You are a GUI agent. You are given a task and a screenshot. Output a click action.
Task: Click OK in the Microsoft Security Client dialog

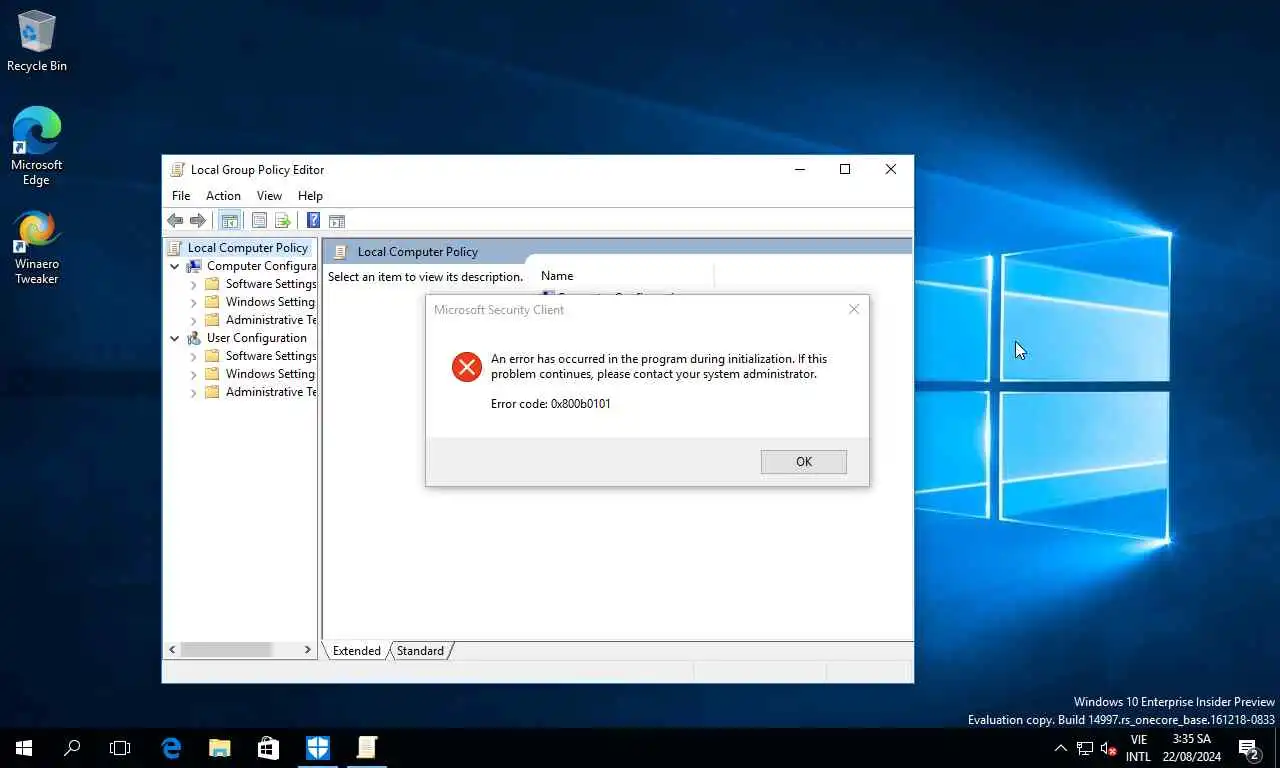(804, 462)
